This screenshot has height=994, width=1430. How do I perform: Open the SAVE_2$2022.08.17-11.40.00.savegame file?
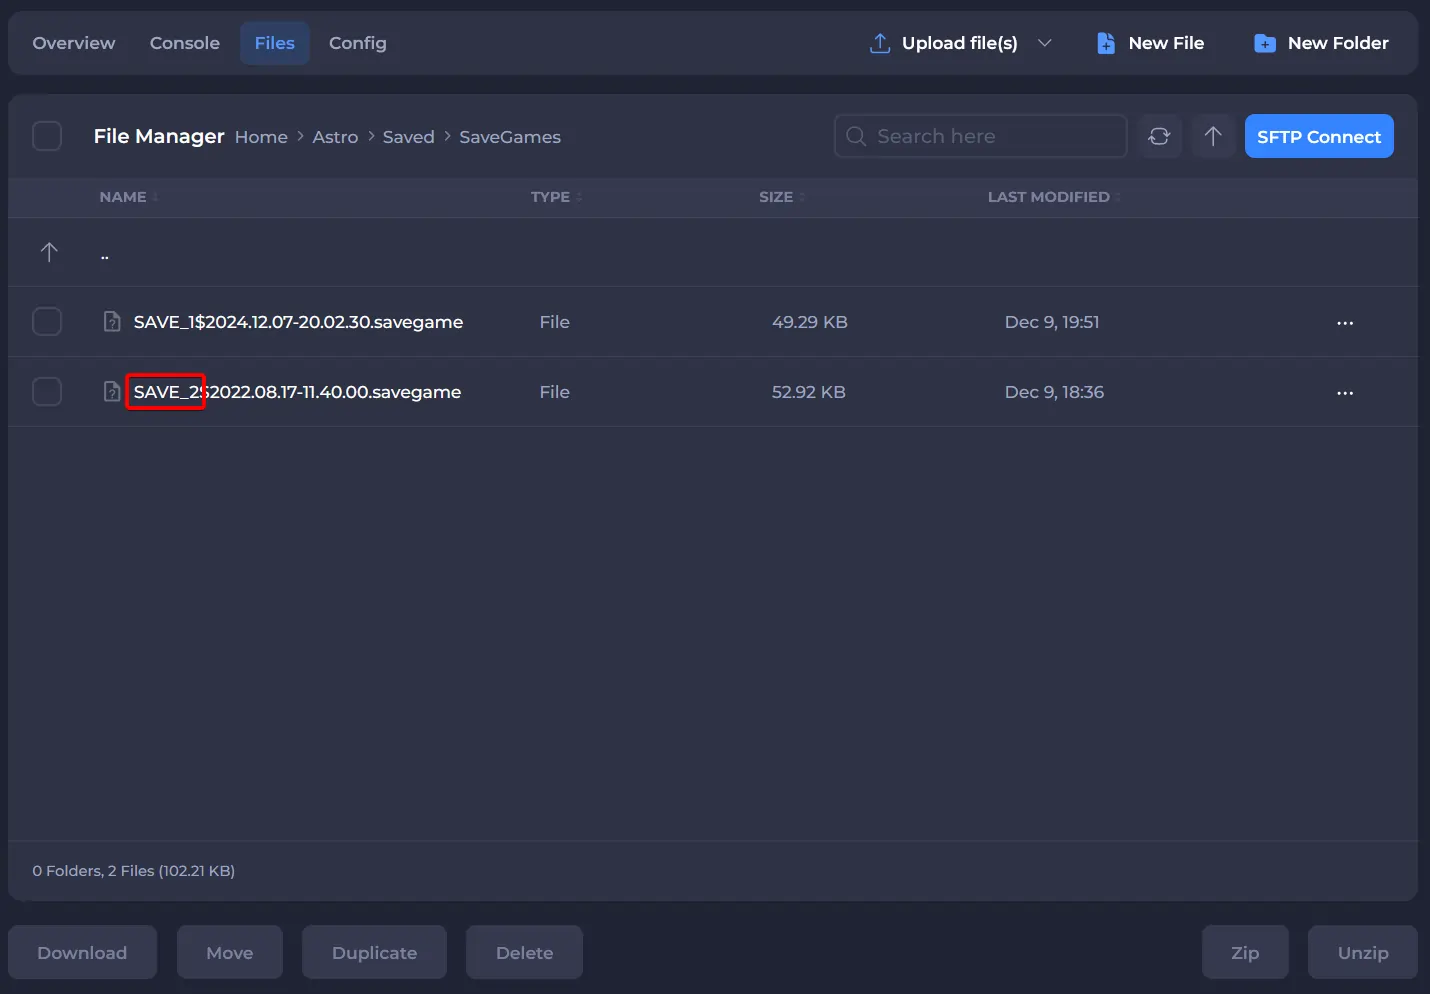297,392
